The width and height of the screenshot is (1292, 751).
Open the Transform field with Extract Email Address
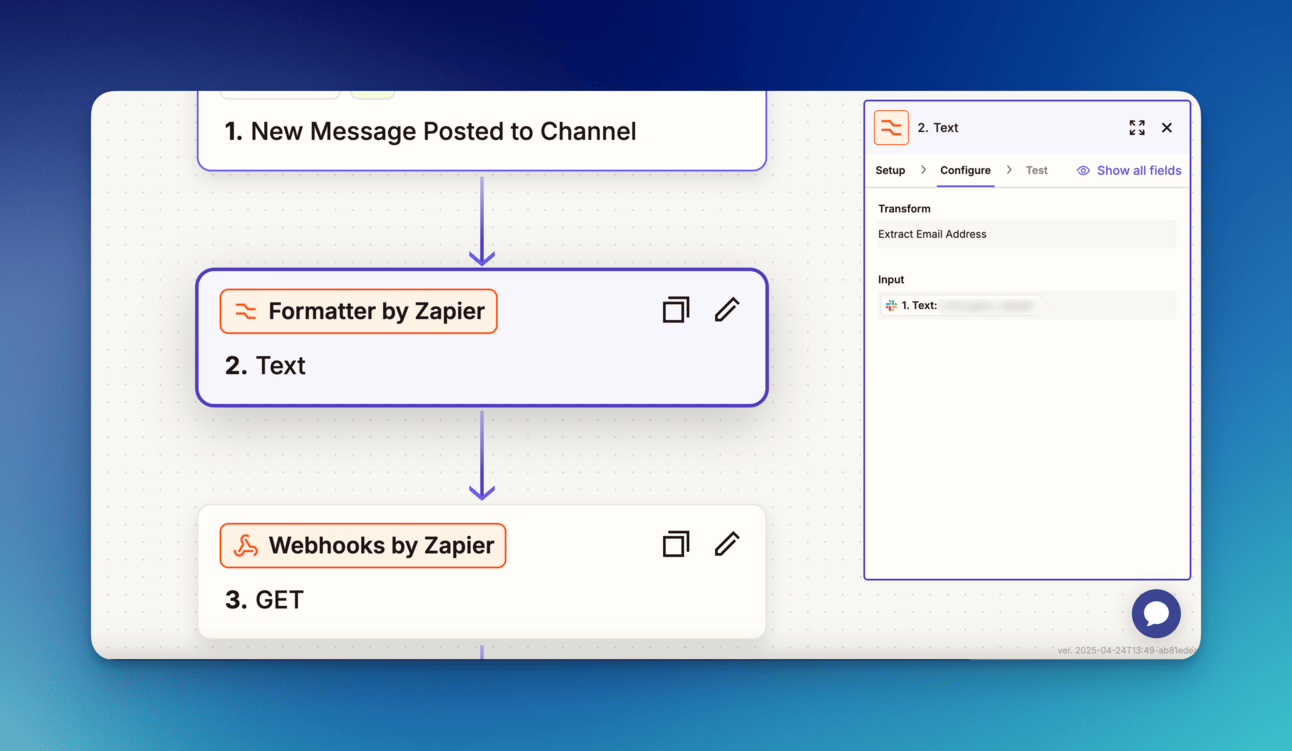point(1027,234)
